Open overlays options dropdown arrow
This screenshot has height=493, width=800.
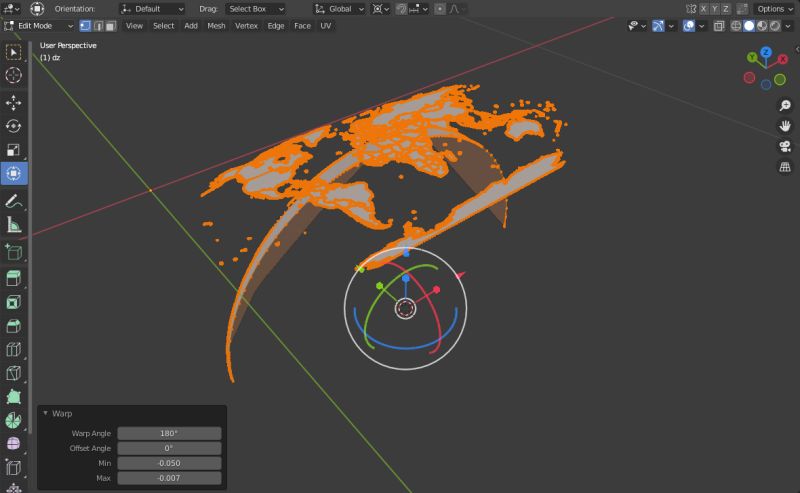702,26
